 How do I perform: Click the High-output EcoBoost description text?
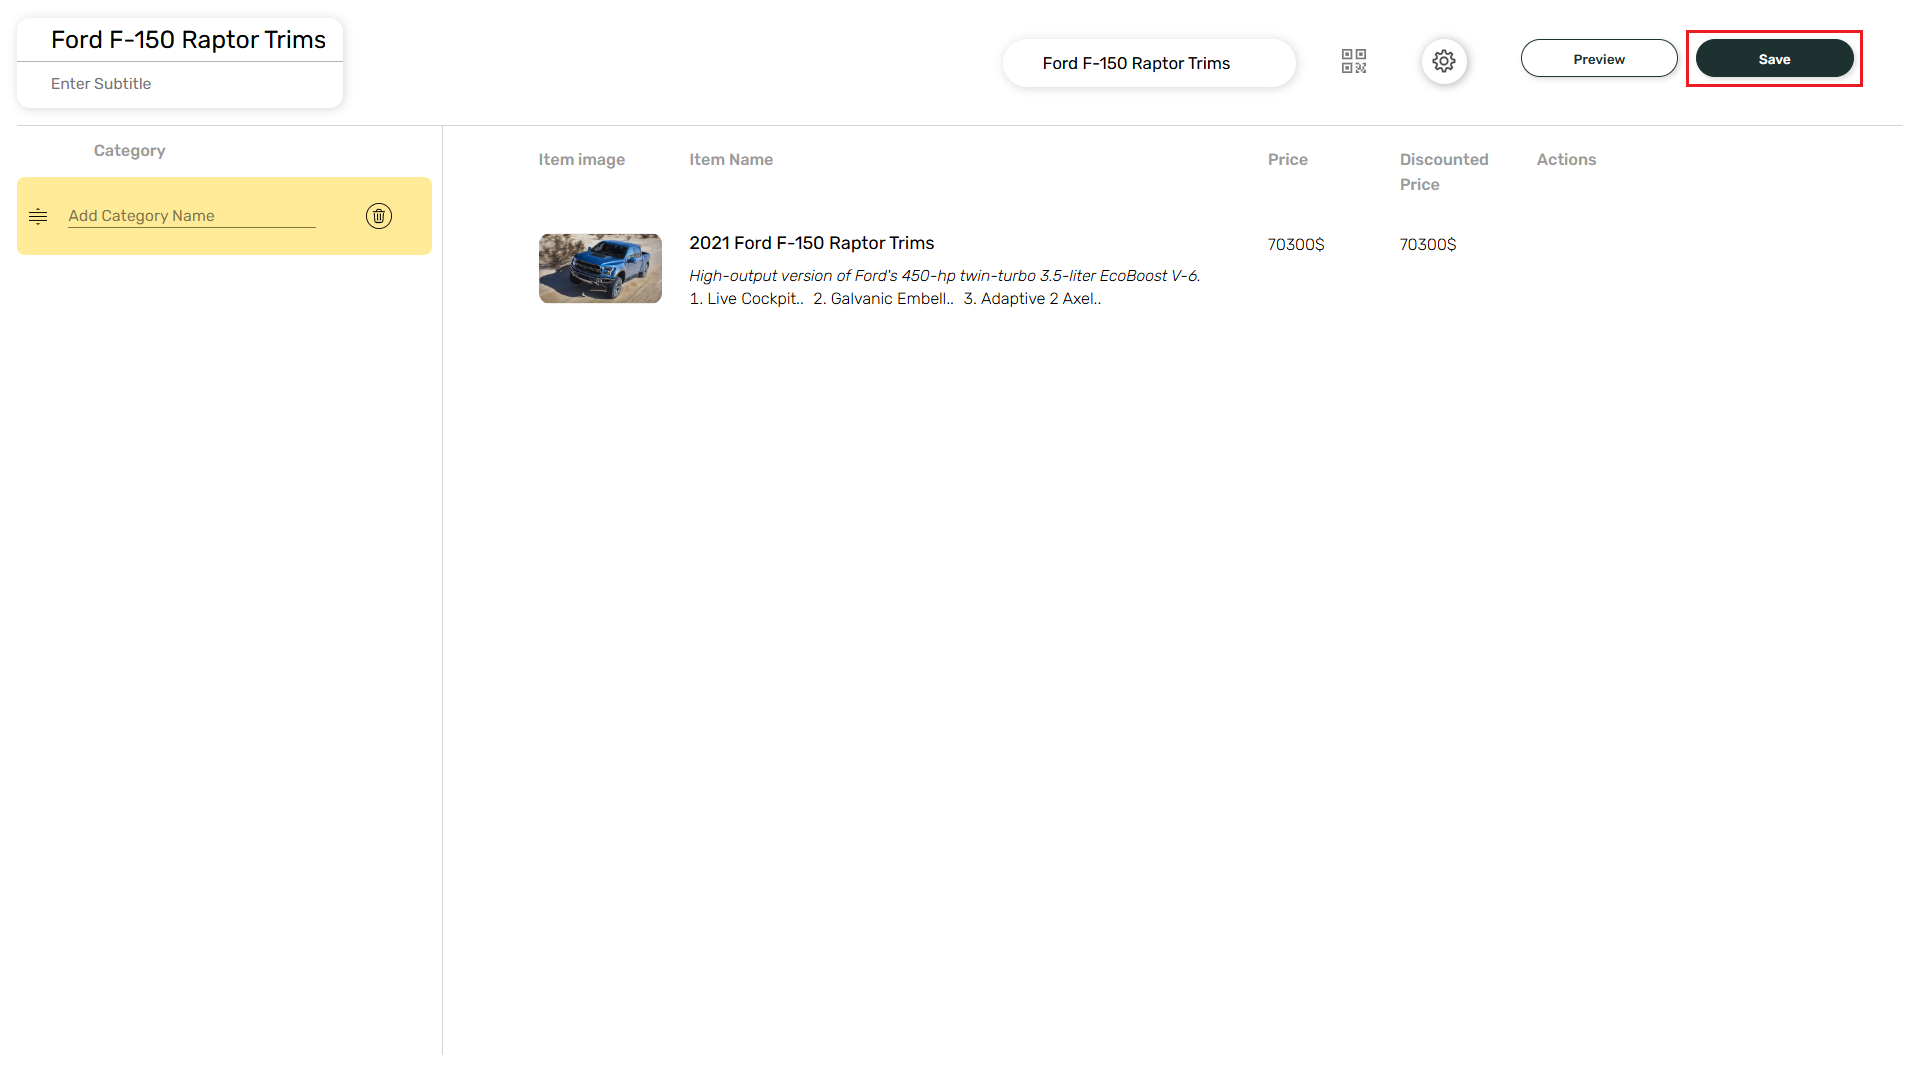[943, 276]
